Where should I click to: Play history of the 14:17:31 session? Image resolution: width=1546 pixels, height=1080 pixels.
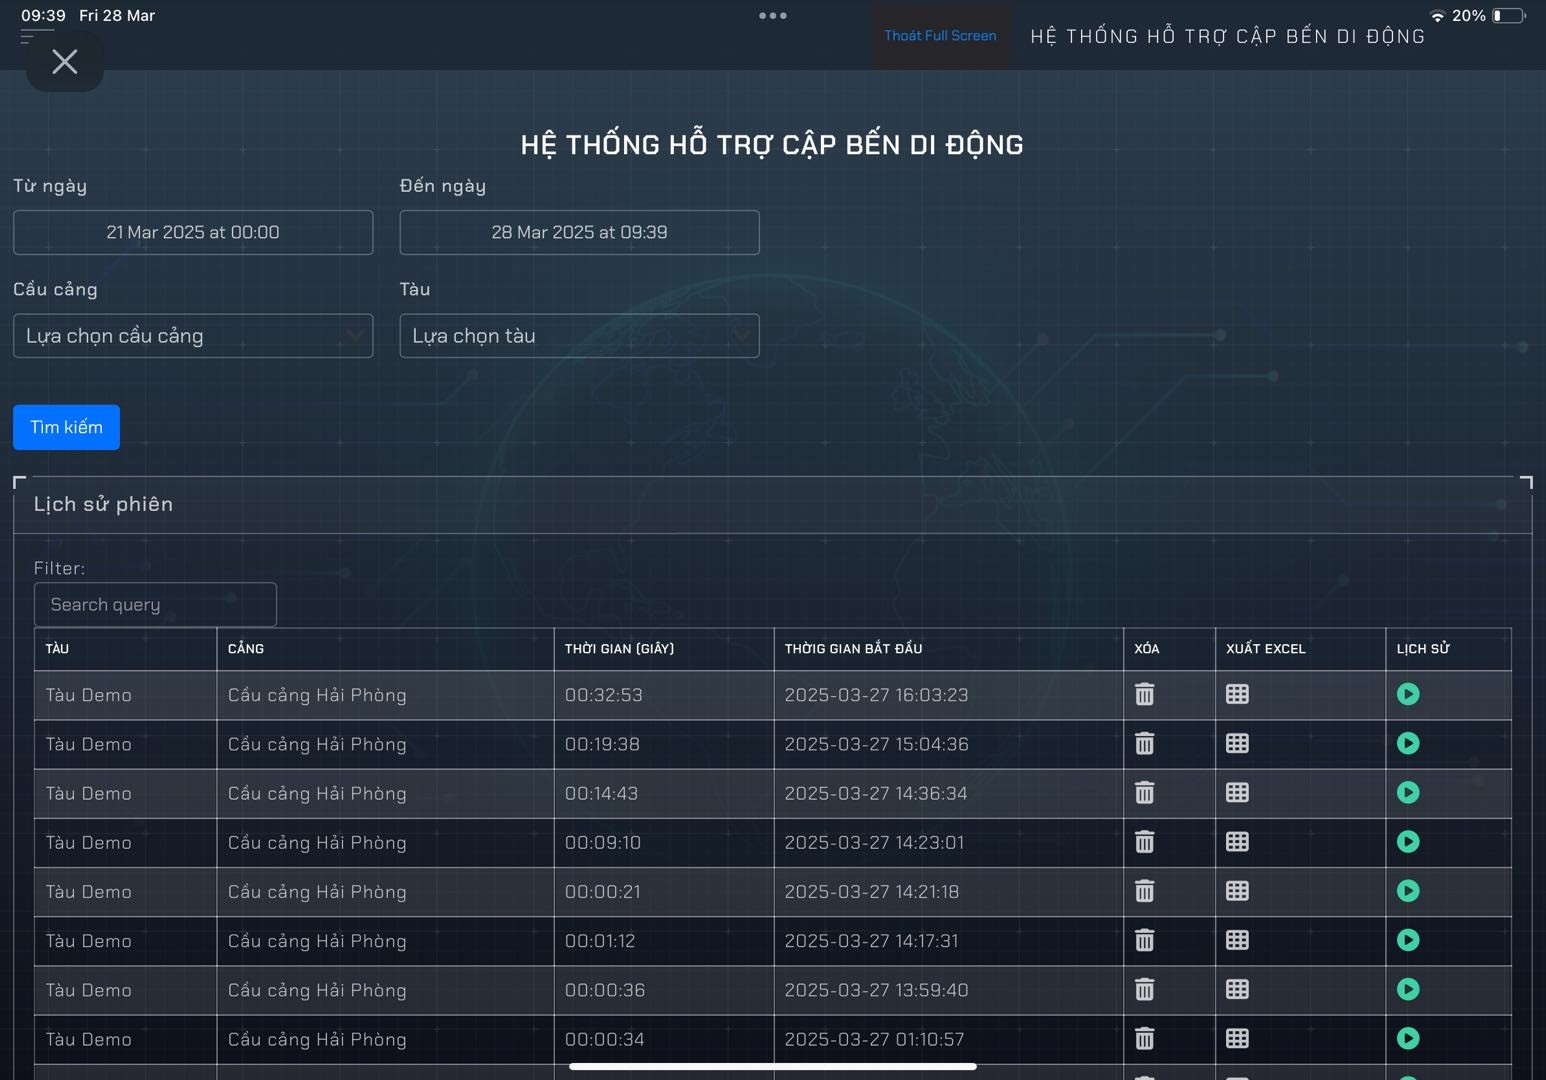pyautogui.click(x=1408, y=940)
